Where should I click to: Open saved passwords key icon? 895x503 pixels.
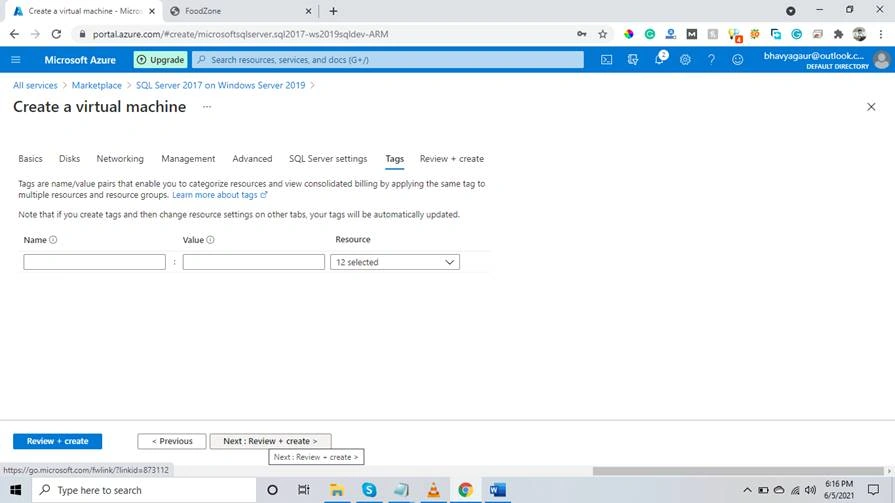(582, 34)
